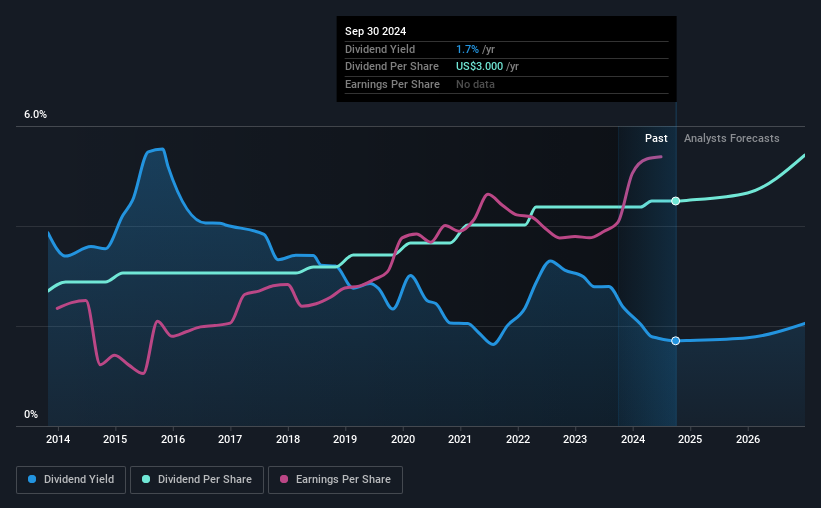Viewport: 821px width, 508px height.
Task: Click the 6.0% y-axis label
Action: (36, 115)
